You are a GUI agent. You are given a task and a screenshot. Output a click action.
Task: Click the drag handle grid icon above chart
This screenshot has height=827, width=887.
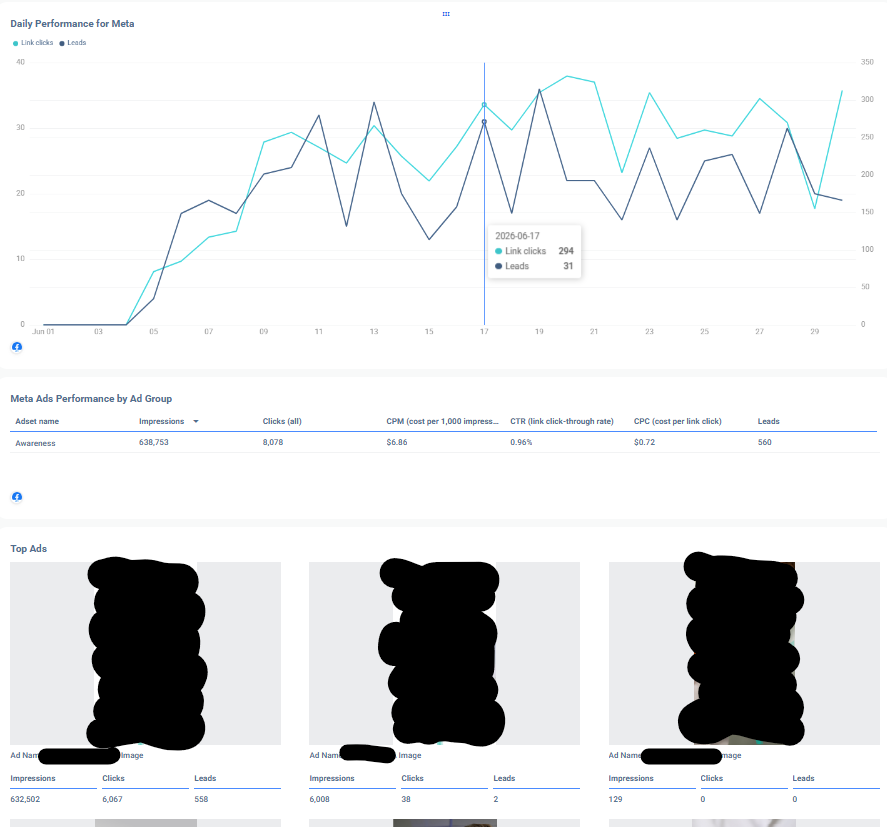tap(446, 14)
